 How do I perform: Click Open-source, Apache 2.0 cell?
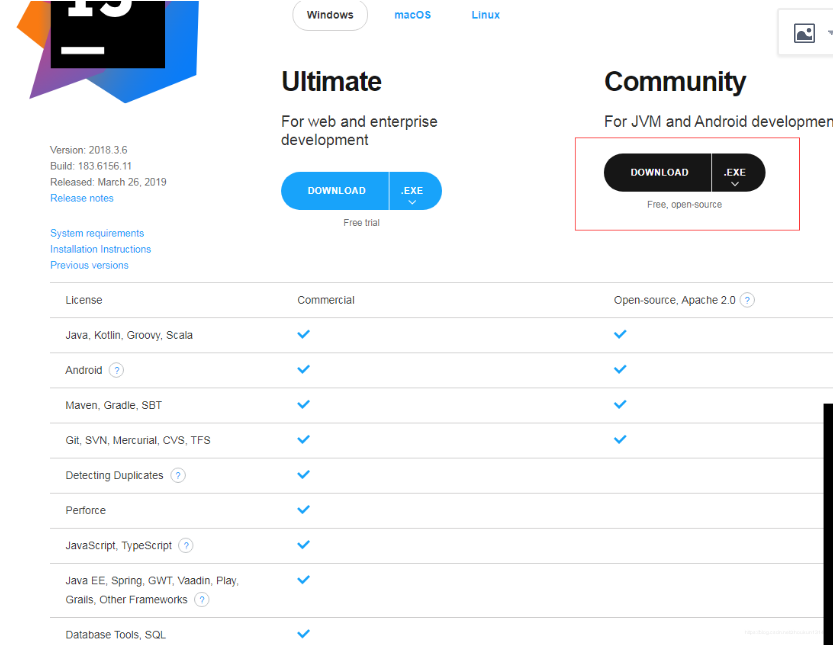(x=674, y=300)
